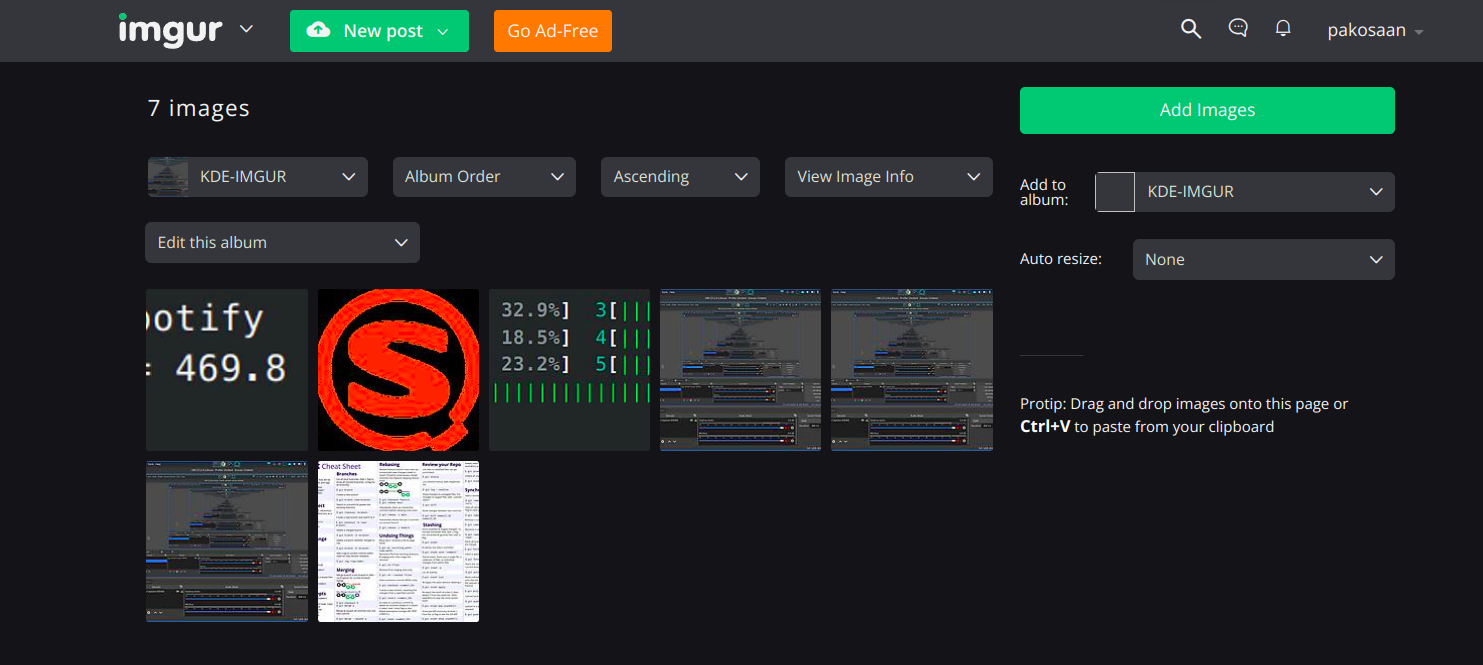The image size is (1483, 665).
Task: Open the KDE-IMGUR album filter dropdown
Action: tap(257, 177)
